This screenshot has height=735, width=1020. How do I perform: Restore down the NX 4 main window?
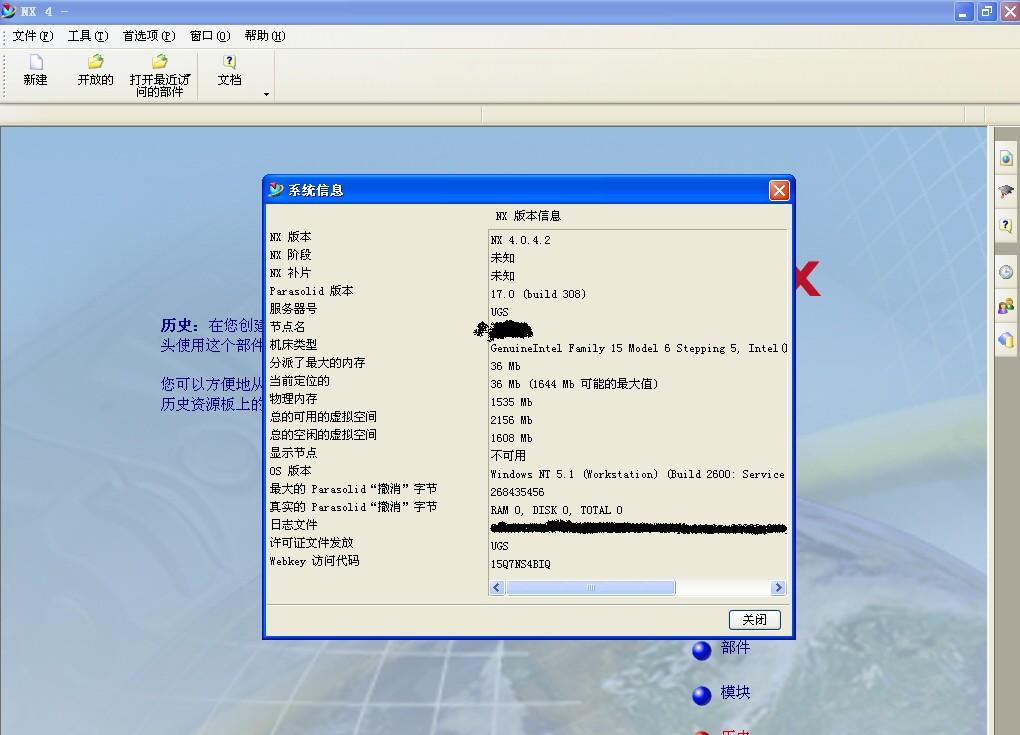987,12
